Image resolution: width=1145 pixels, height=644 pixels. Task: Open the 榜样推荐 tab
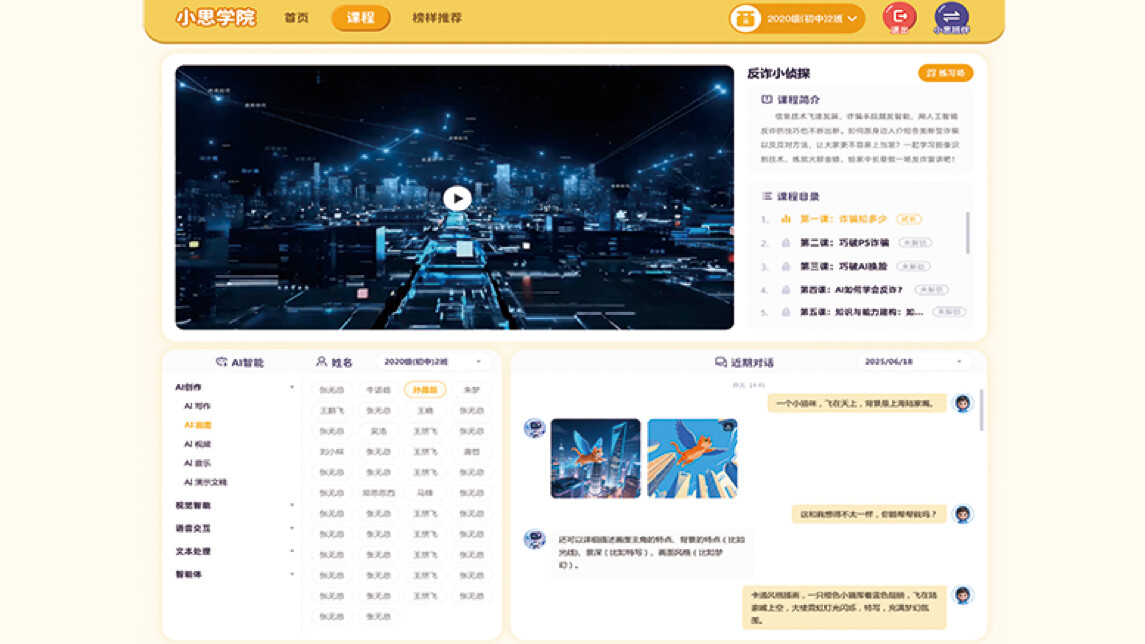pyautogui.click(x=437, y=18)
